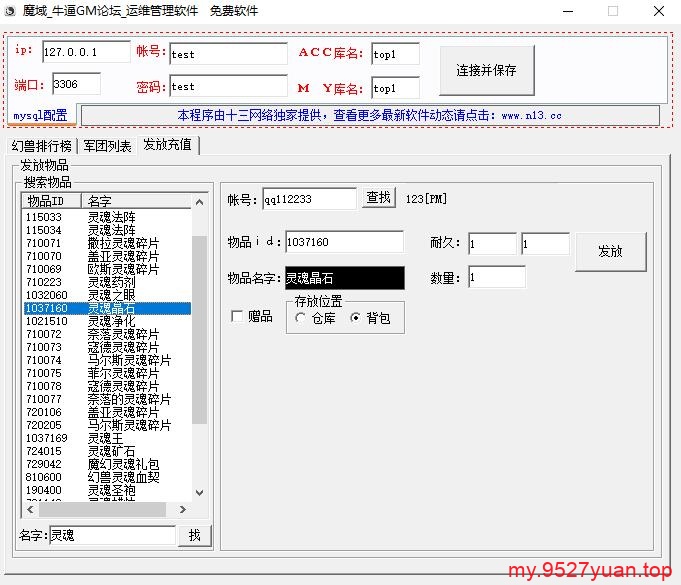
Task: Select row 710077 奈落的灵魂碎片
Action: [x=107, y=399]
